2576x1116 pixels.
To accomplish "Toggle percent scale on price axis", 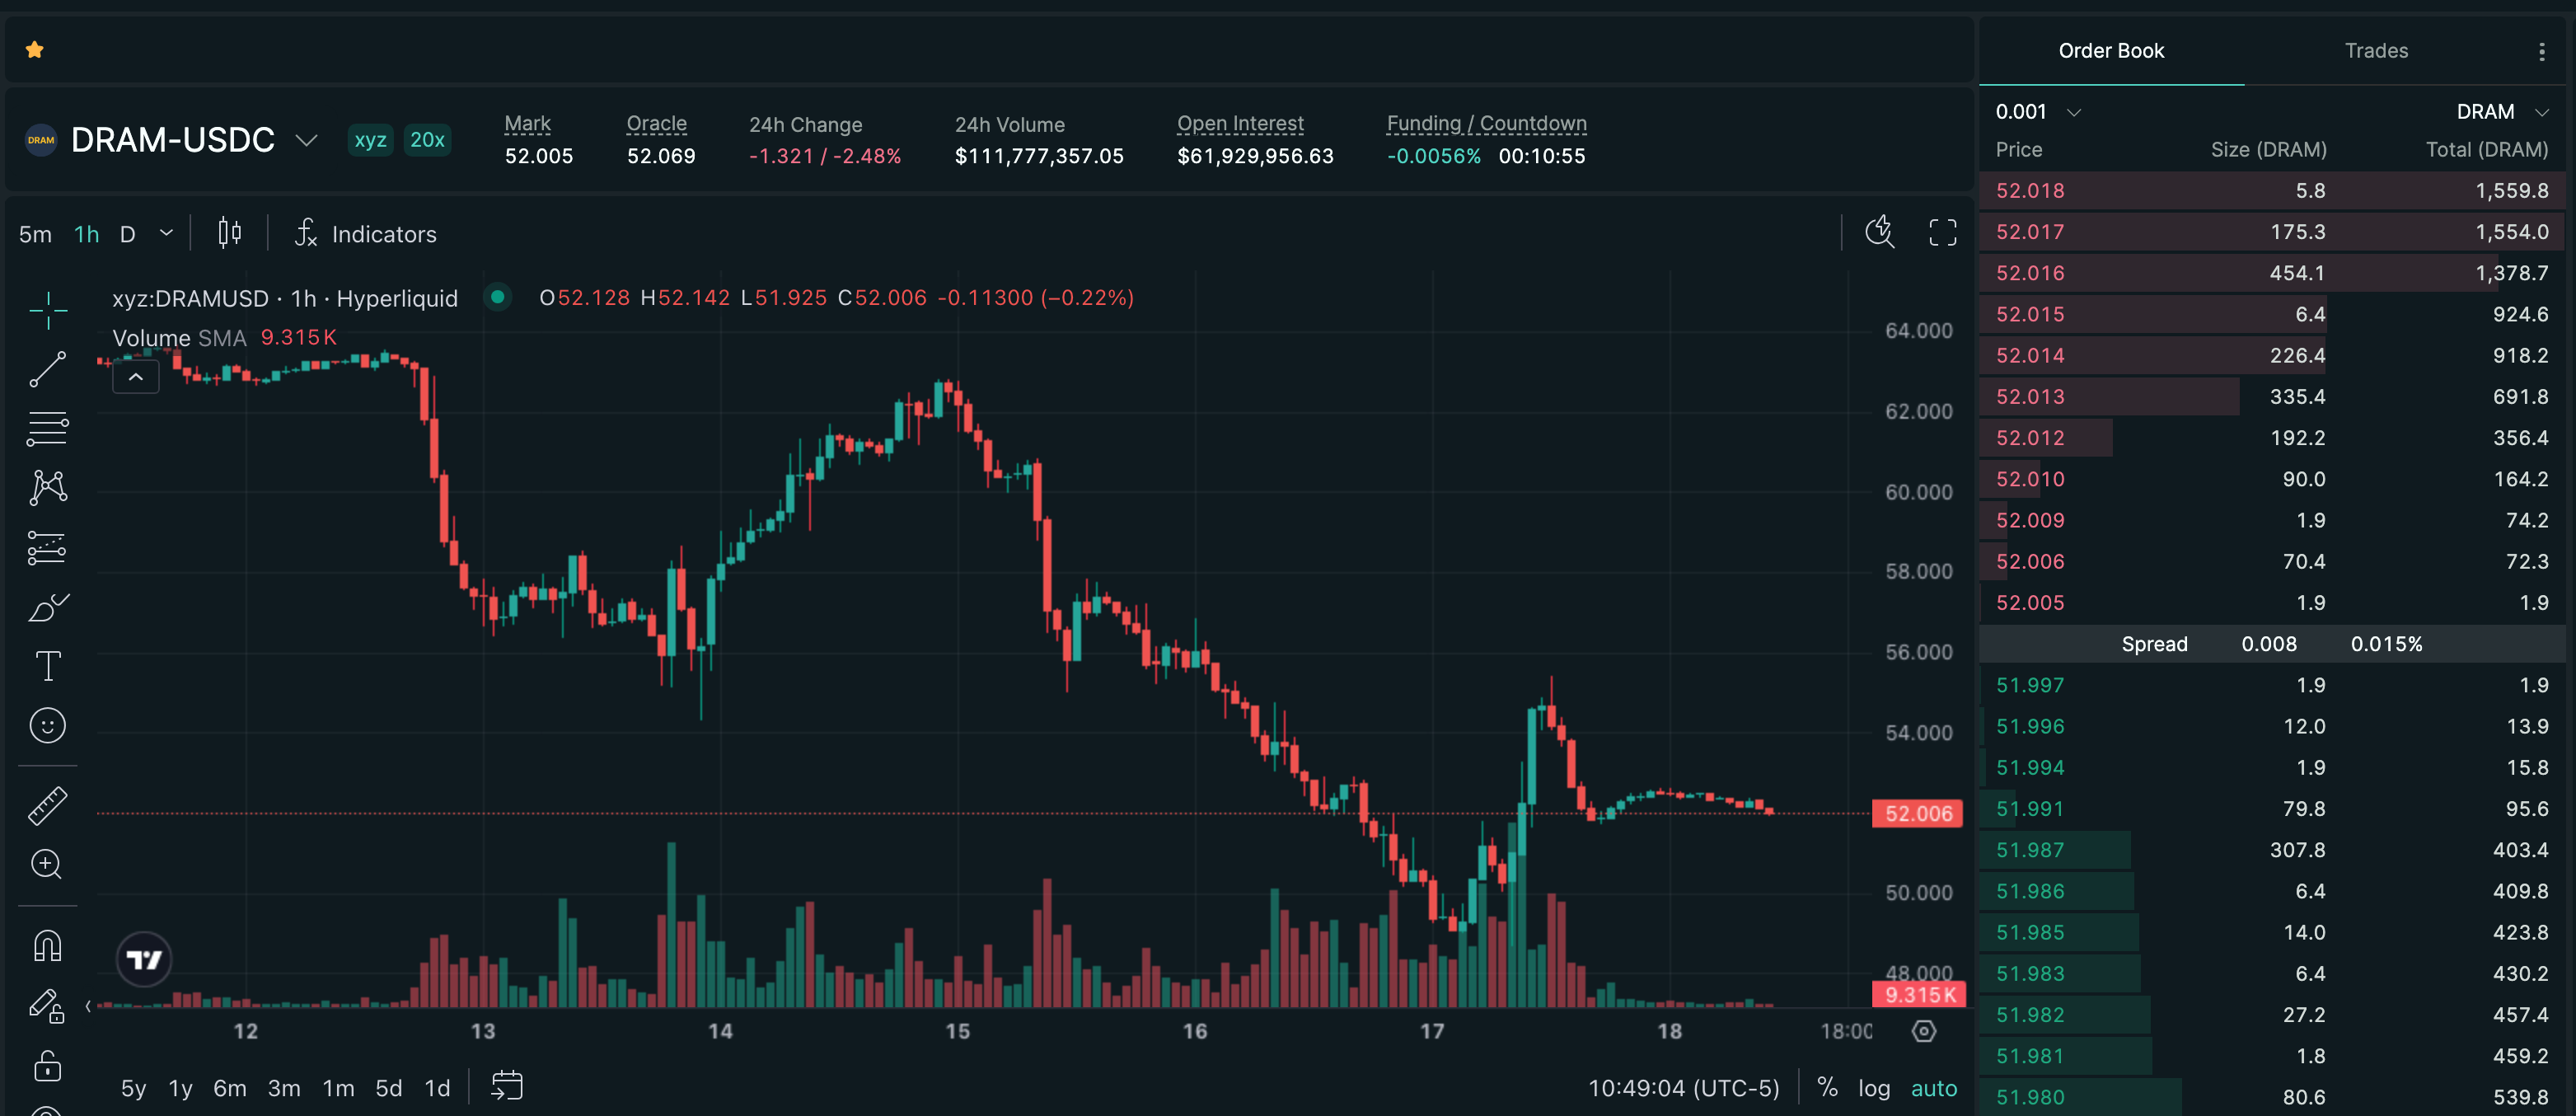I will 1827,1088.
